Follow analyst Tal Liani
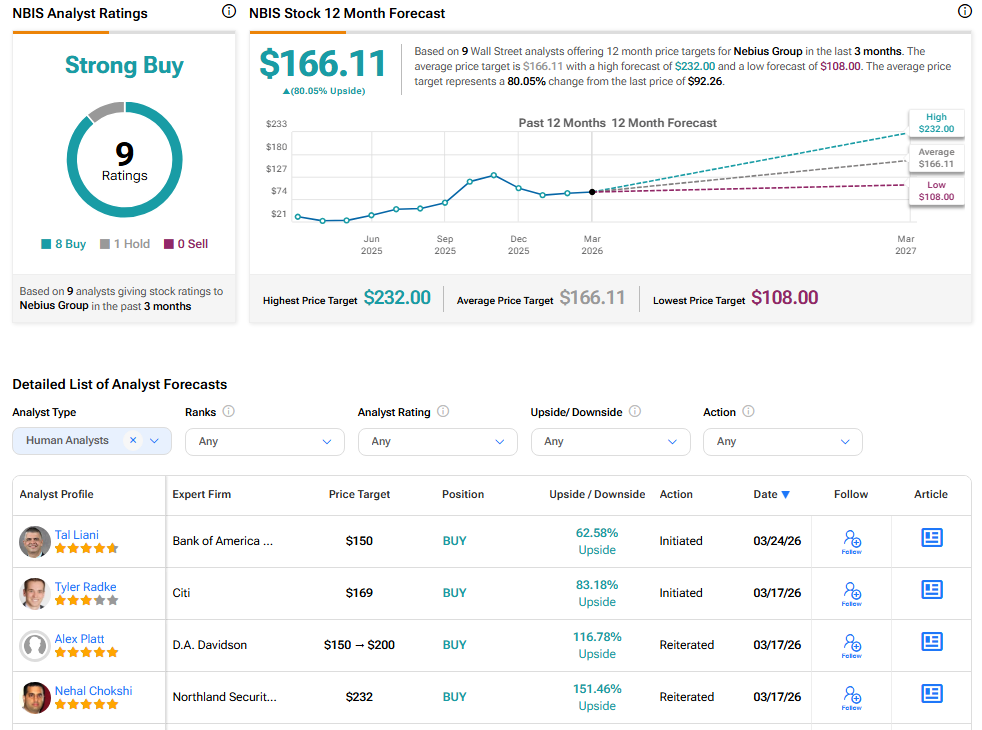This screenshot has width=982, height=730. click(x=851, y=541)
